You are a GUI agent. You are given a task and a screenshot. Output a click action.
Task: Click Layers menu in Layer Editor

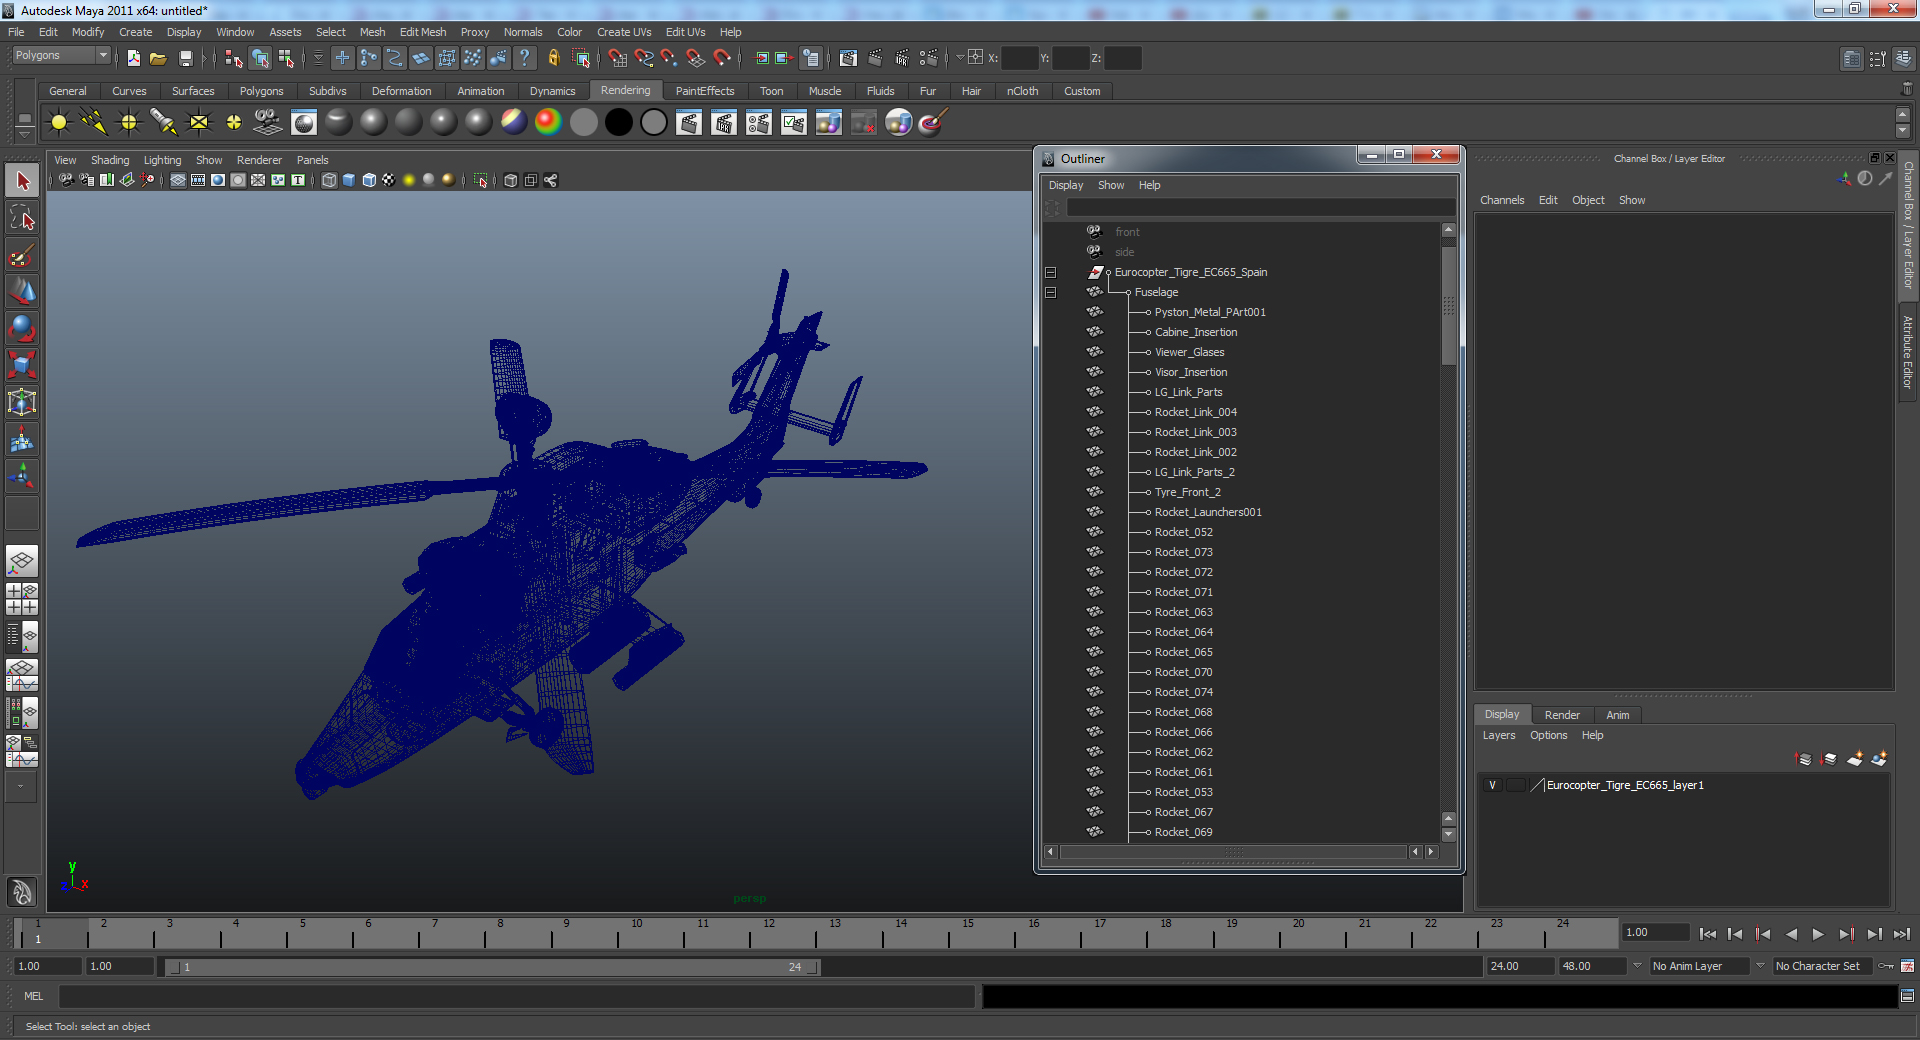click(x=1498, y=735)
